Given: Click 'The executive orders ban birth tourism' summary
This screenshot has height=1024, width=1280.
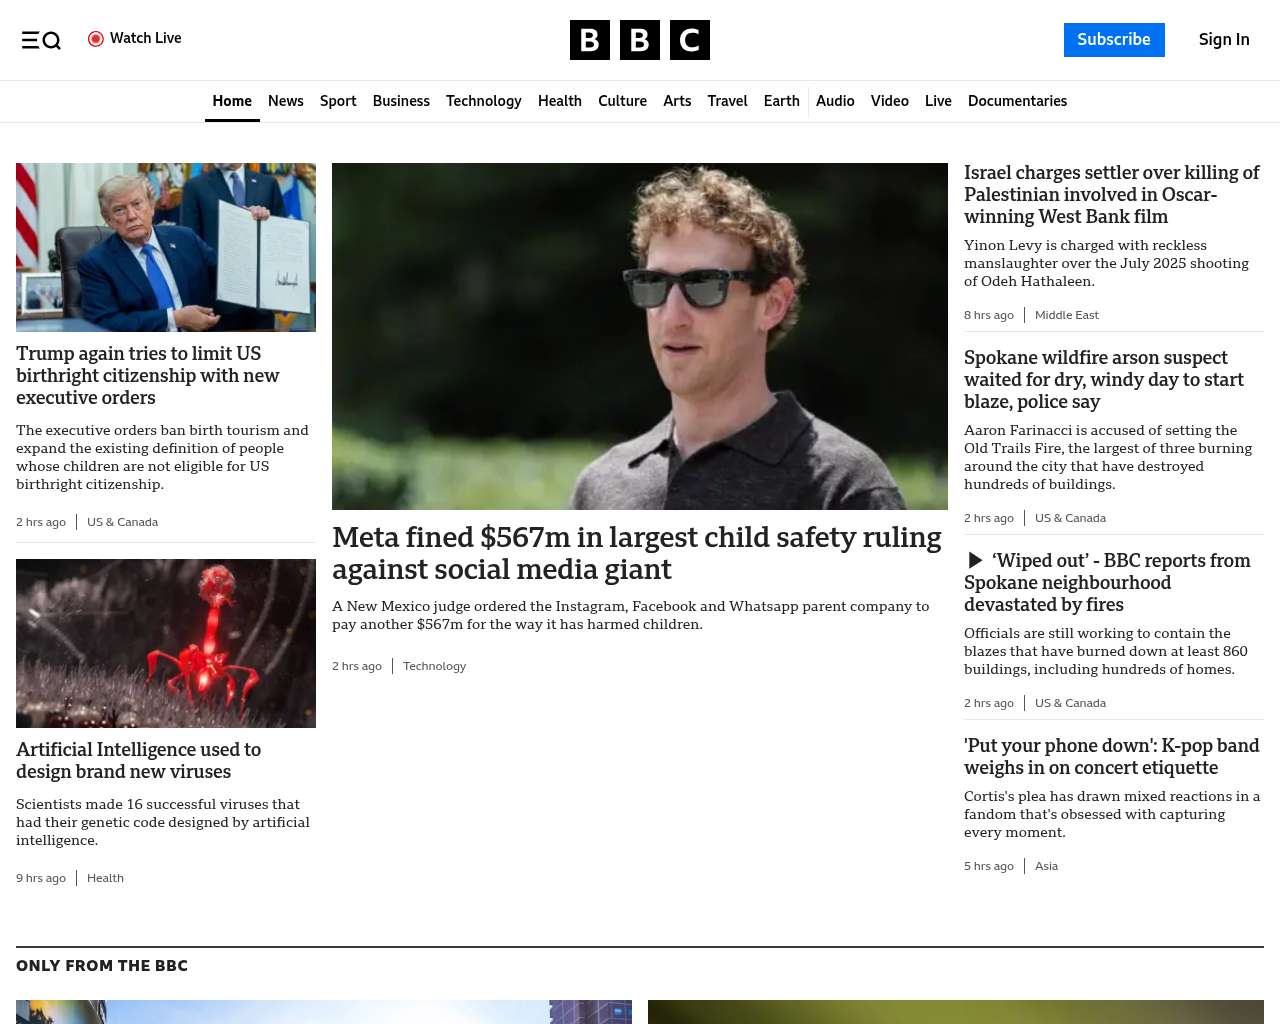Looking at the screenshot, I should pos(162,457).
